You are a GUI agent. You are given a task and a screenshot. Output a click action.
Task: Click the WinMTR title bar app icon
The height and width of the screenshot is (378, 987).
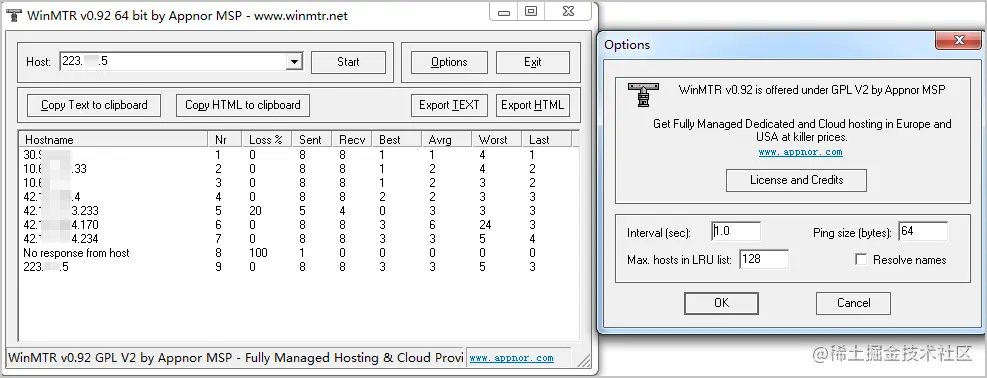pos(14,15)
